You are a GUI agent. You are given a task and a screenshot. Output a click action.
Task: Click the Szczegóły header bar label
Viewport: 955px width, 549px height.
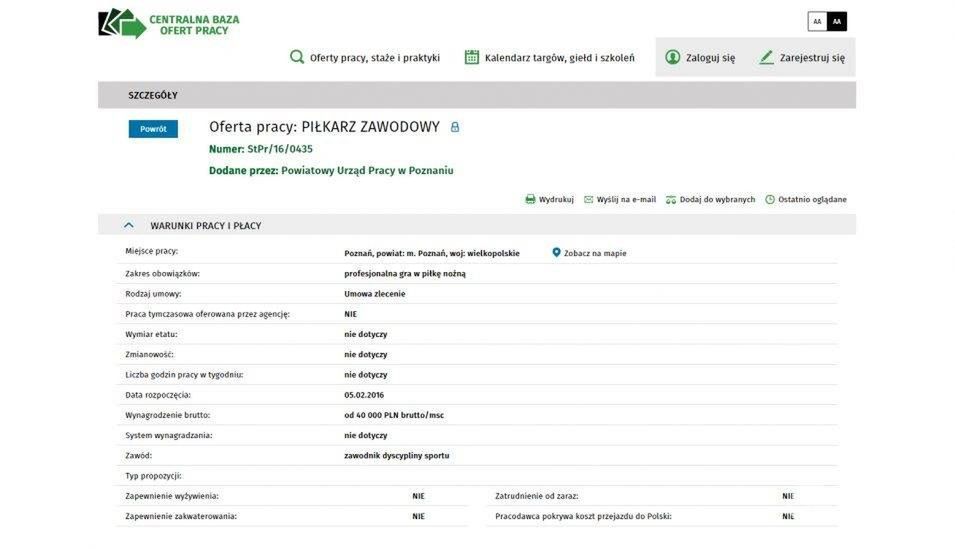pyautogui.click(x=153, y=95)
